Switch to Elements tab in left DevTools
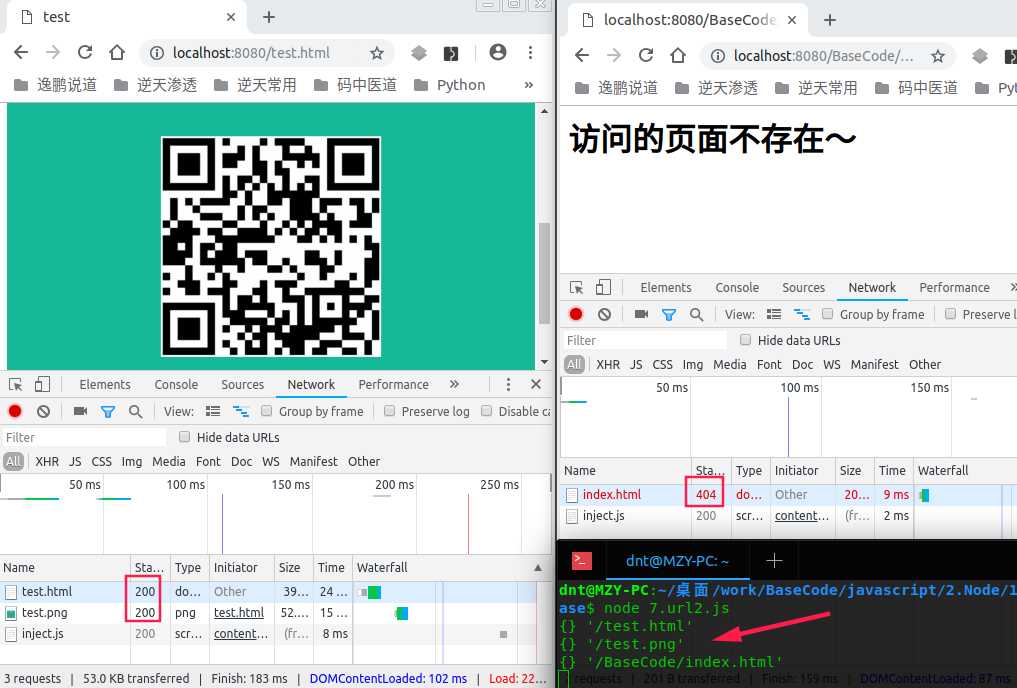This screenshot has height=688, width=1017. tap(105, 385)
